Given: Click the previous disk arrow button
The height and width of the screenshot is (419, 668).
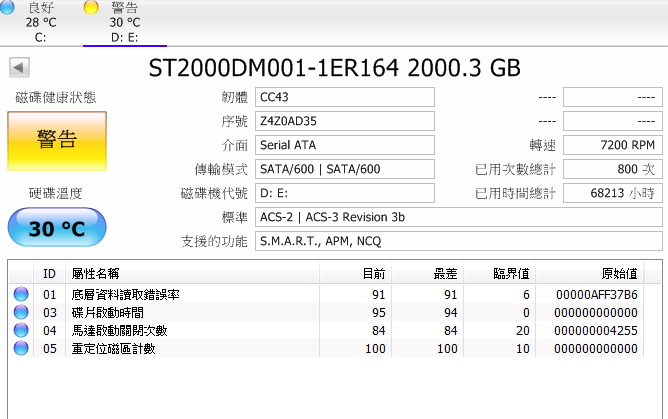Looking at the screenshot, I should [19, 67].
